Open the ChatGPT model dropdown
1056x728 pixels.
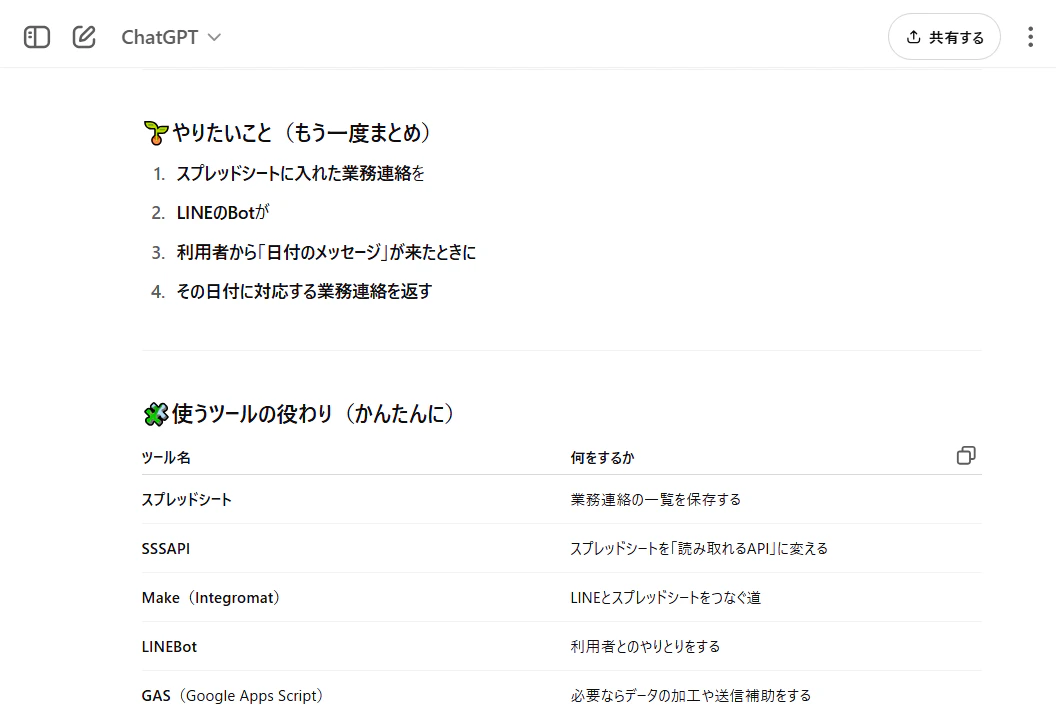point(171,37)
